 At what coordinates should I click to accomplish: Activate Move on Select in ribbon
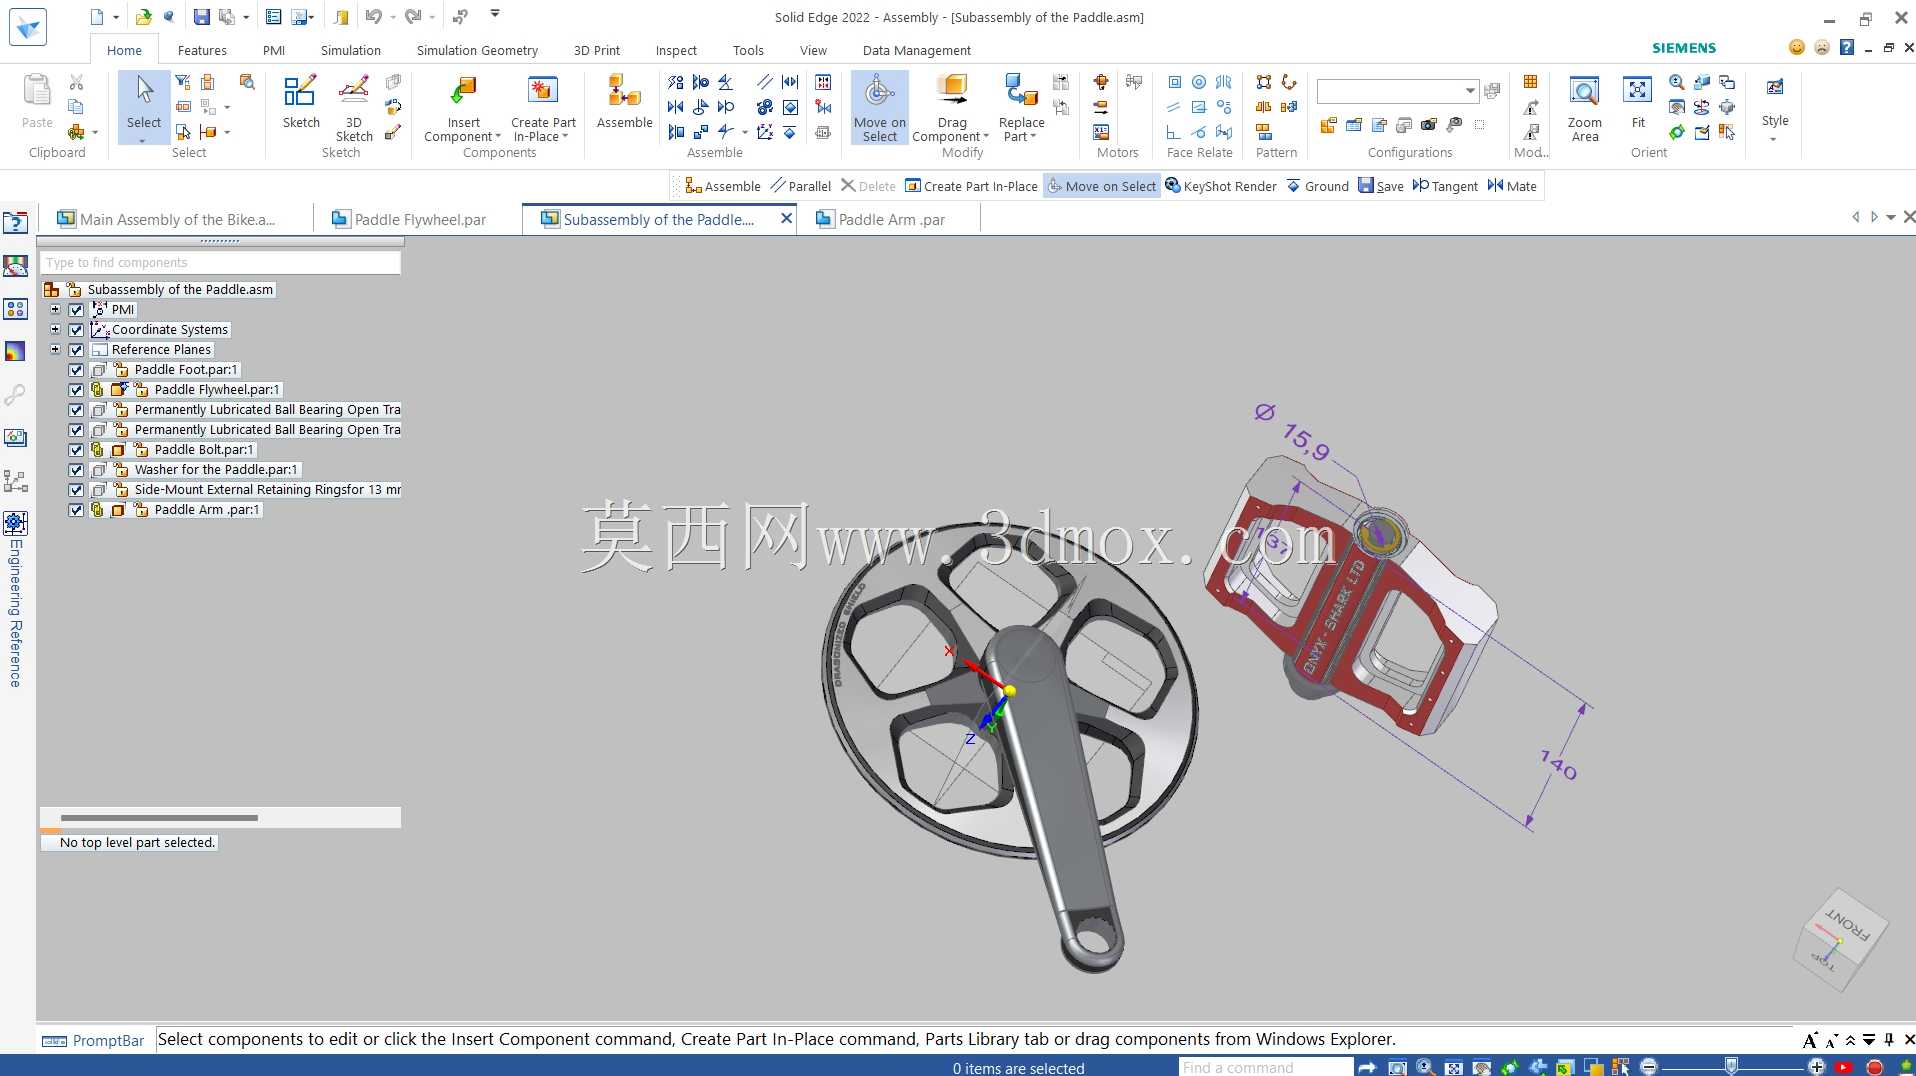(x=880, y=108)
